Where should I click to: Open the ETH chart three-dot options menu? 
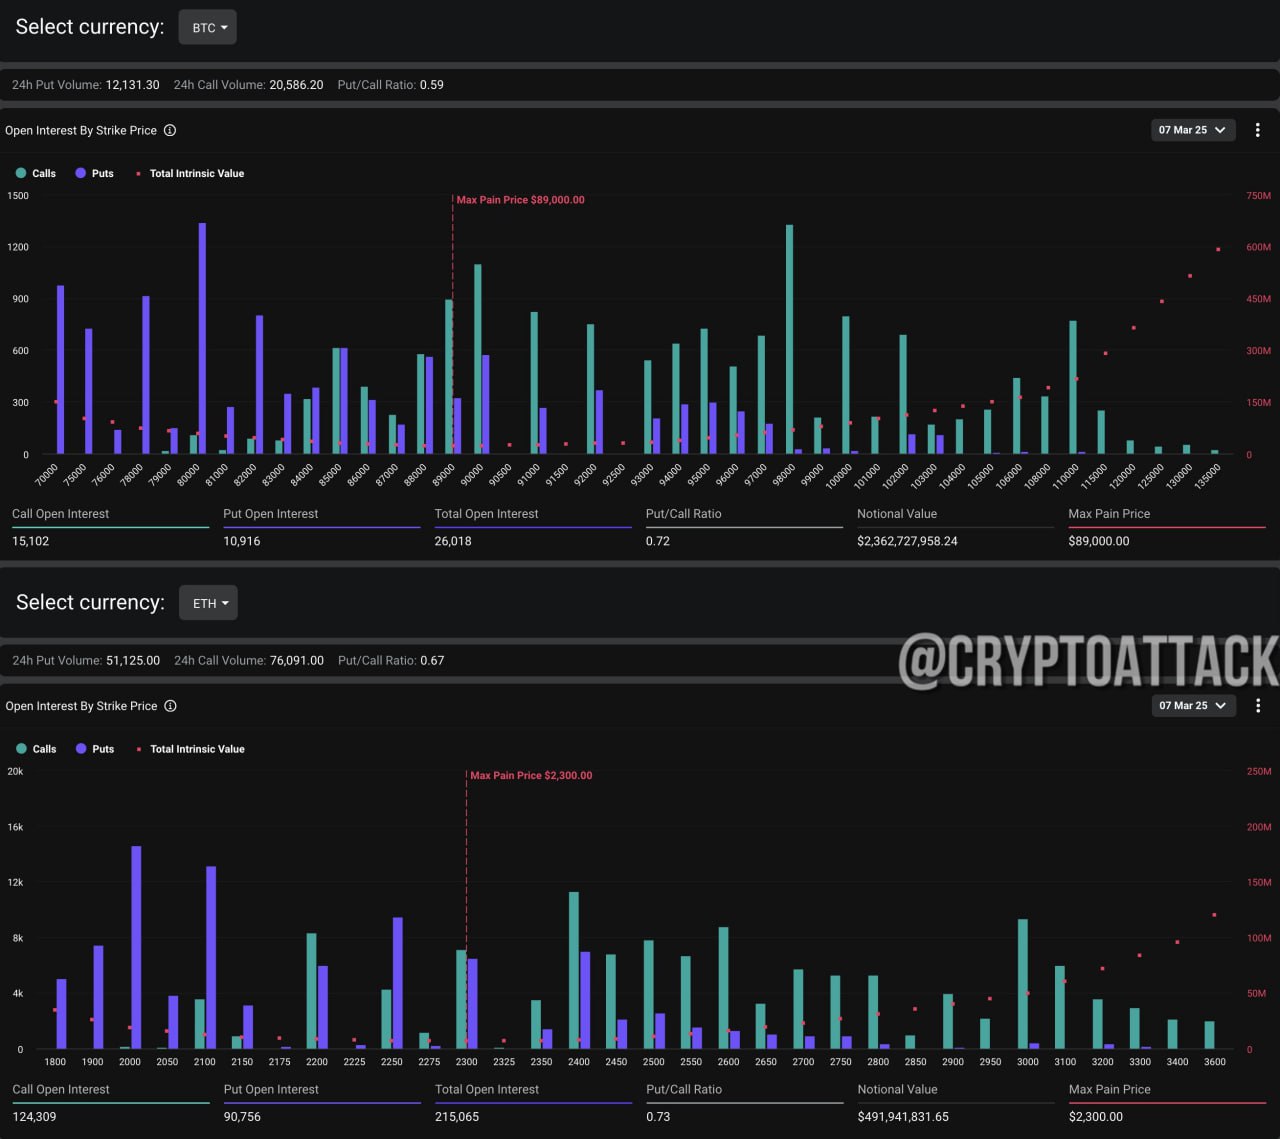1258,706
